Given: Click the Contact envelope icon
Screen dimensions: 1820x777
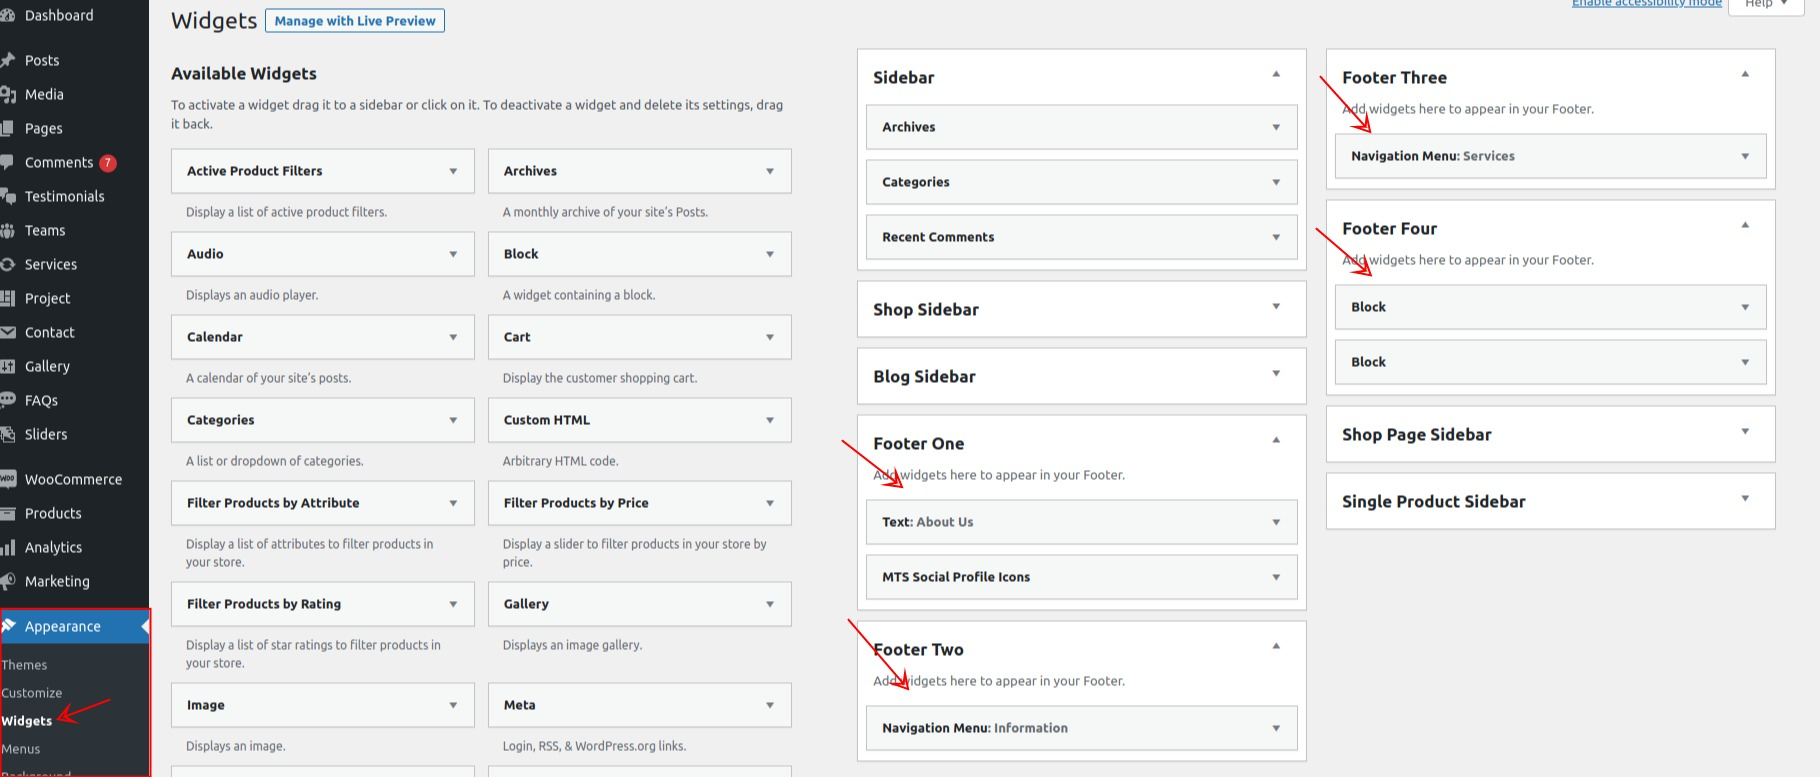Looking at the screenshot, I should (x=8, y=332).
